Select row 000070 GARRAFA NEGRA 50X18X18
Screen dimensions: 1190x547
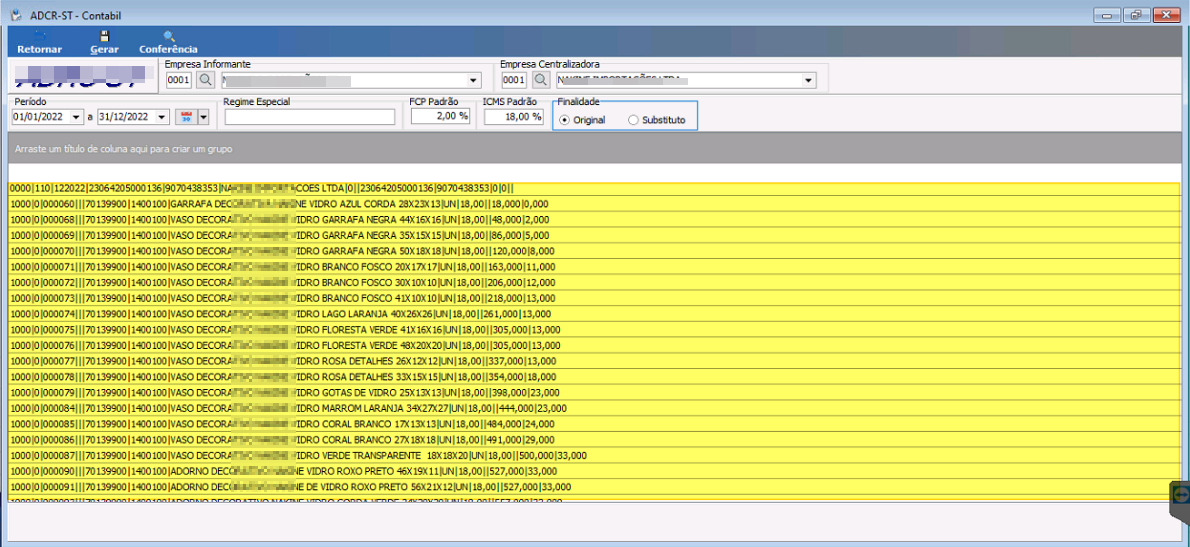pyautogui.click(x=593, y=251)
